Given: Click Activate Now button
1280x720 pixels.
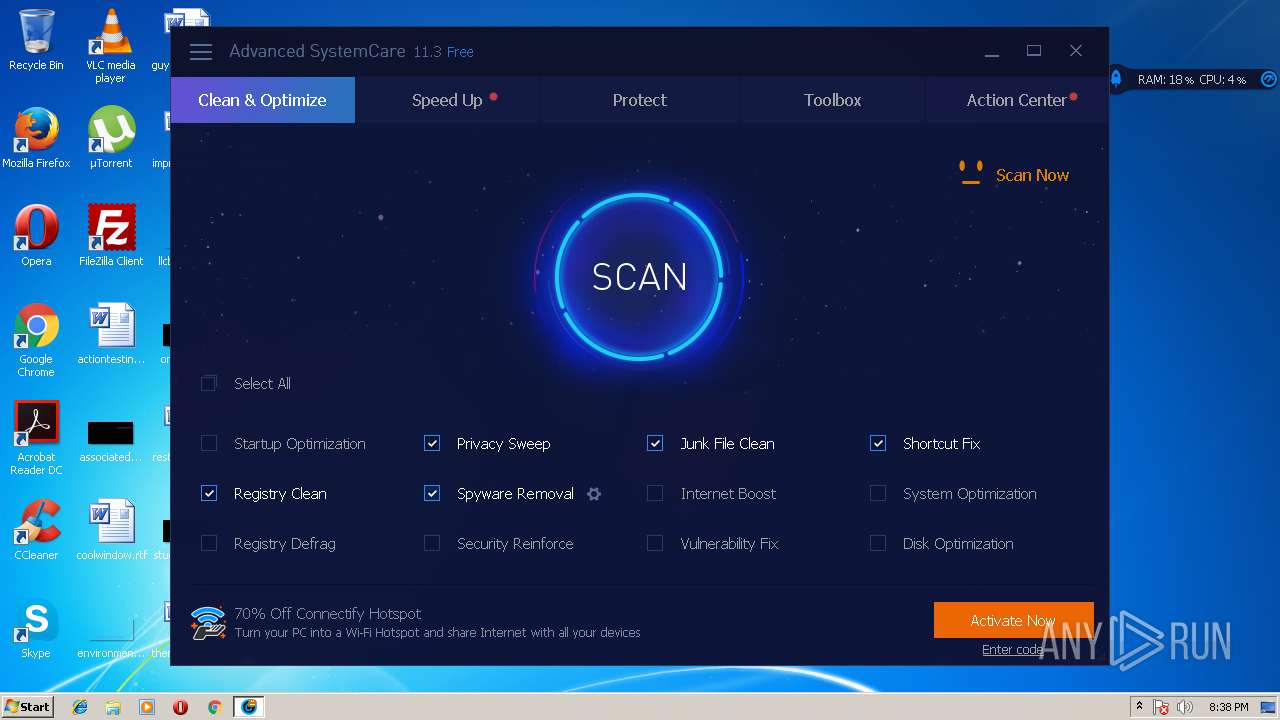Looking at the screenshot, I should coord(1013,620).
